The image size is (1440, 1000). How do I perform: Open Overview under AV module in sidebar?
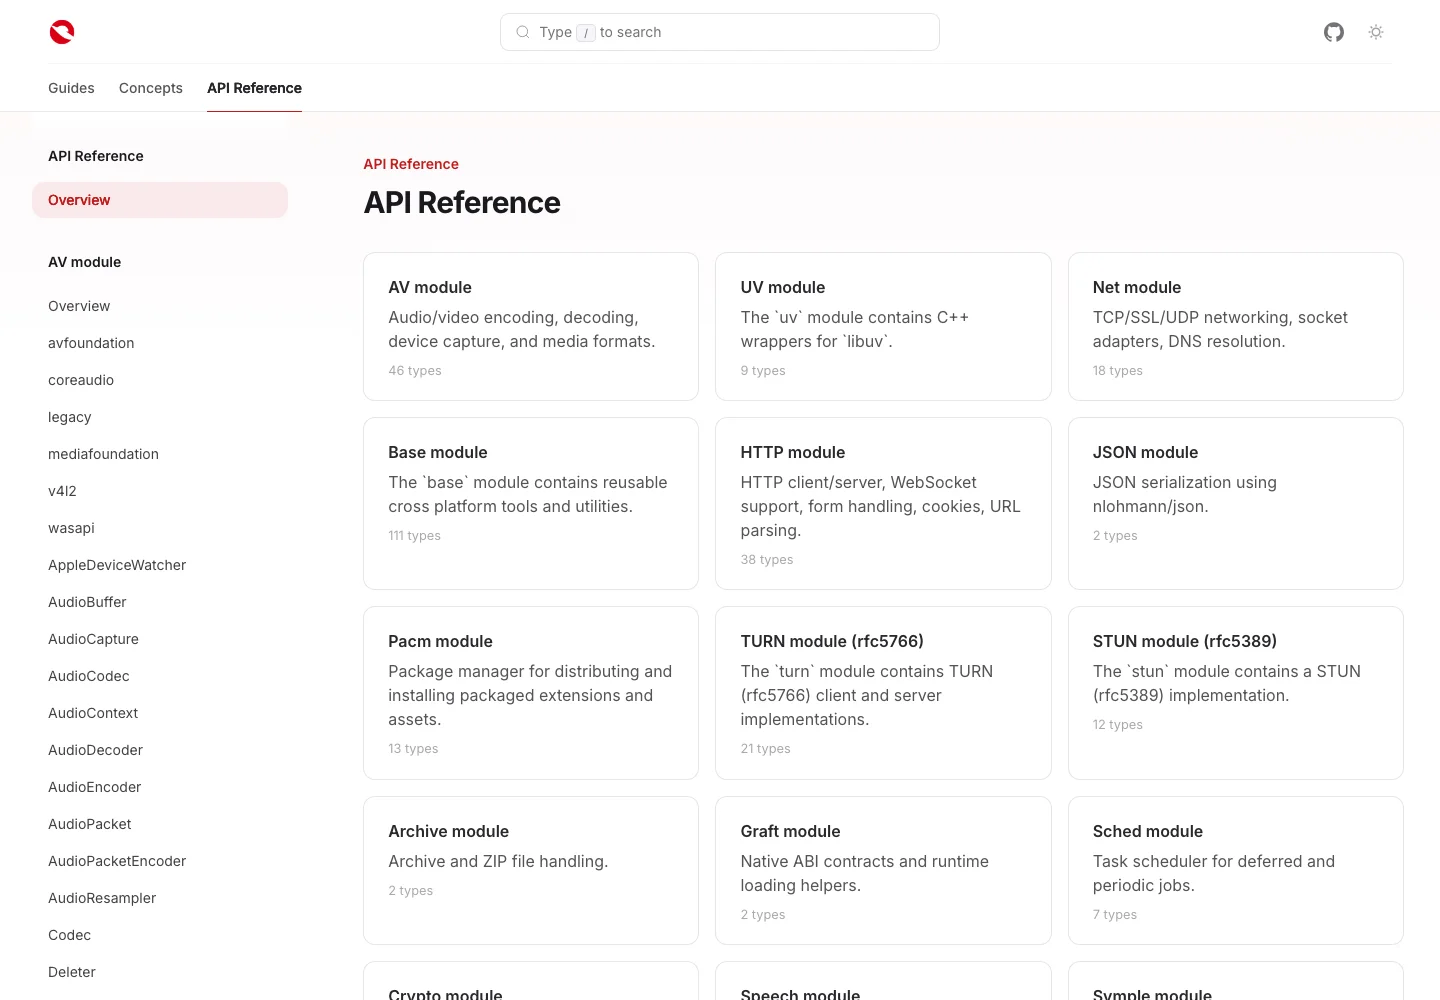[79, 306]
